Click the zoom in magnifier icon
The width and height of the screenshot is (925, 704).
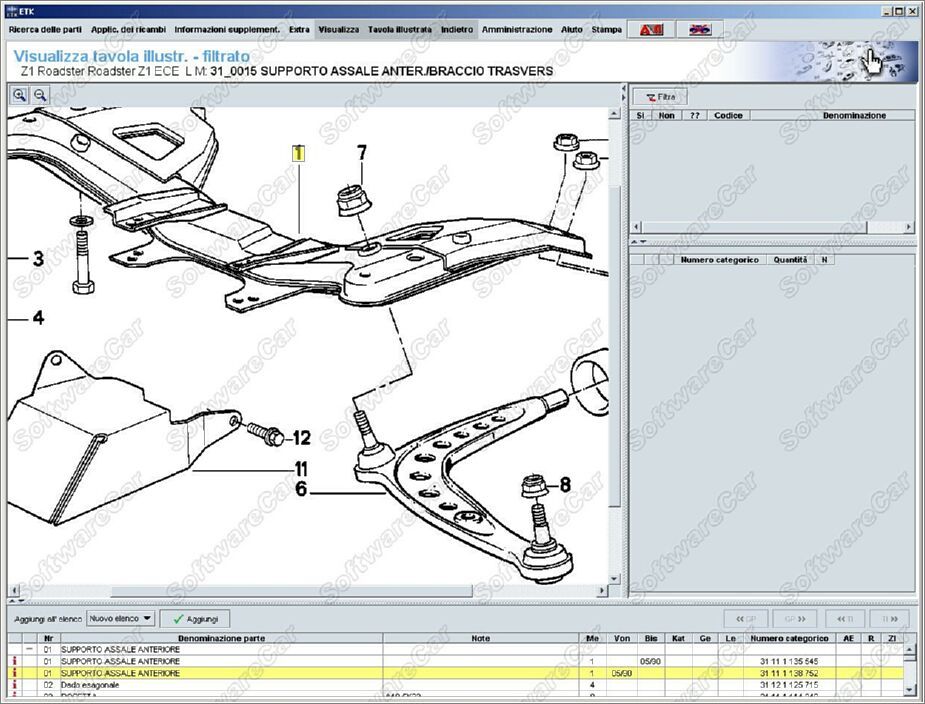tap(19, 95)
